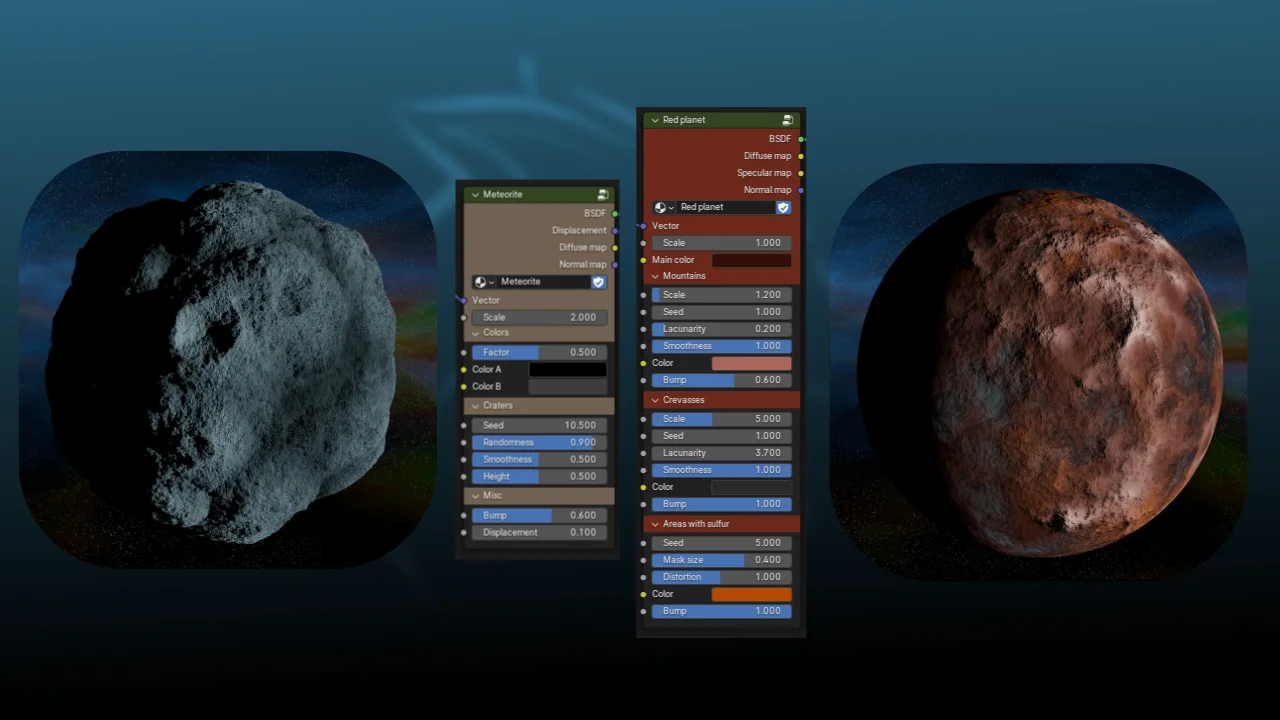Click the image preview icon on the Meteorite node header
Image resolution: width=1280 pixels, height=720 pixels.
click(603, 194)
